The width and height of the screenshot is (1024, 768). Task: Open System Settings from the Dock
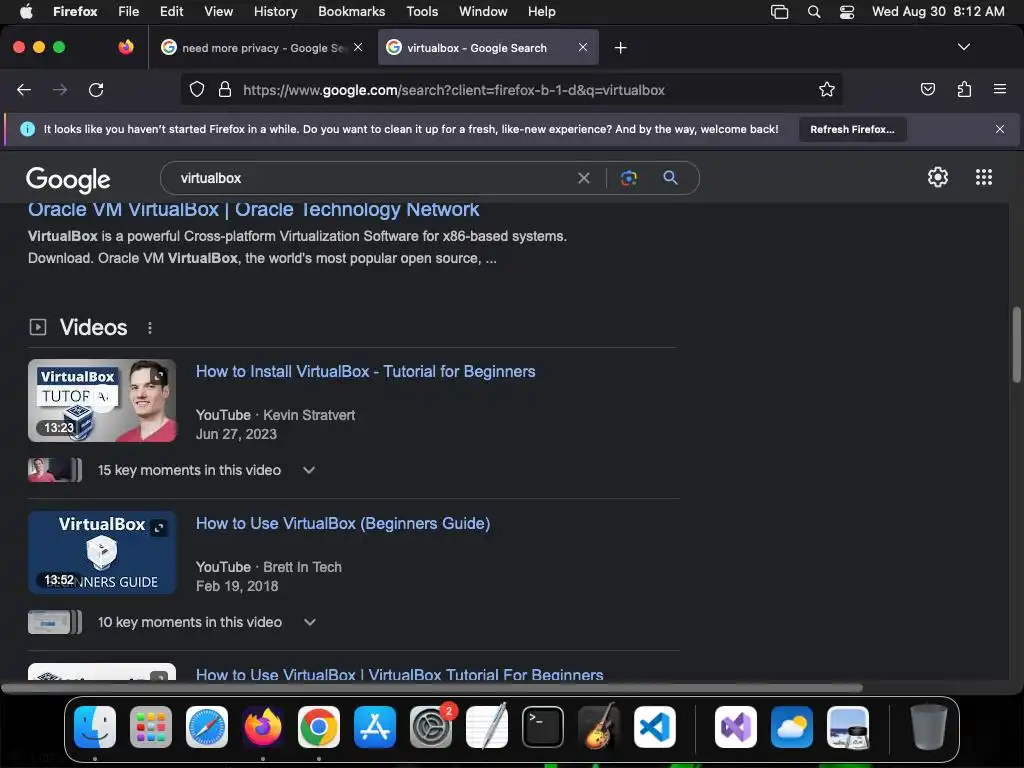[x=431, y=727]
